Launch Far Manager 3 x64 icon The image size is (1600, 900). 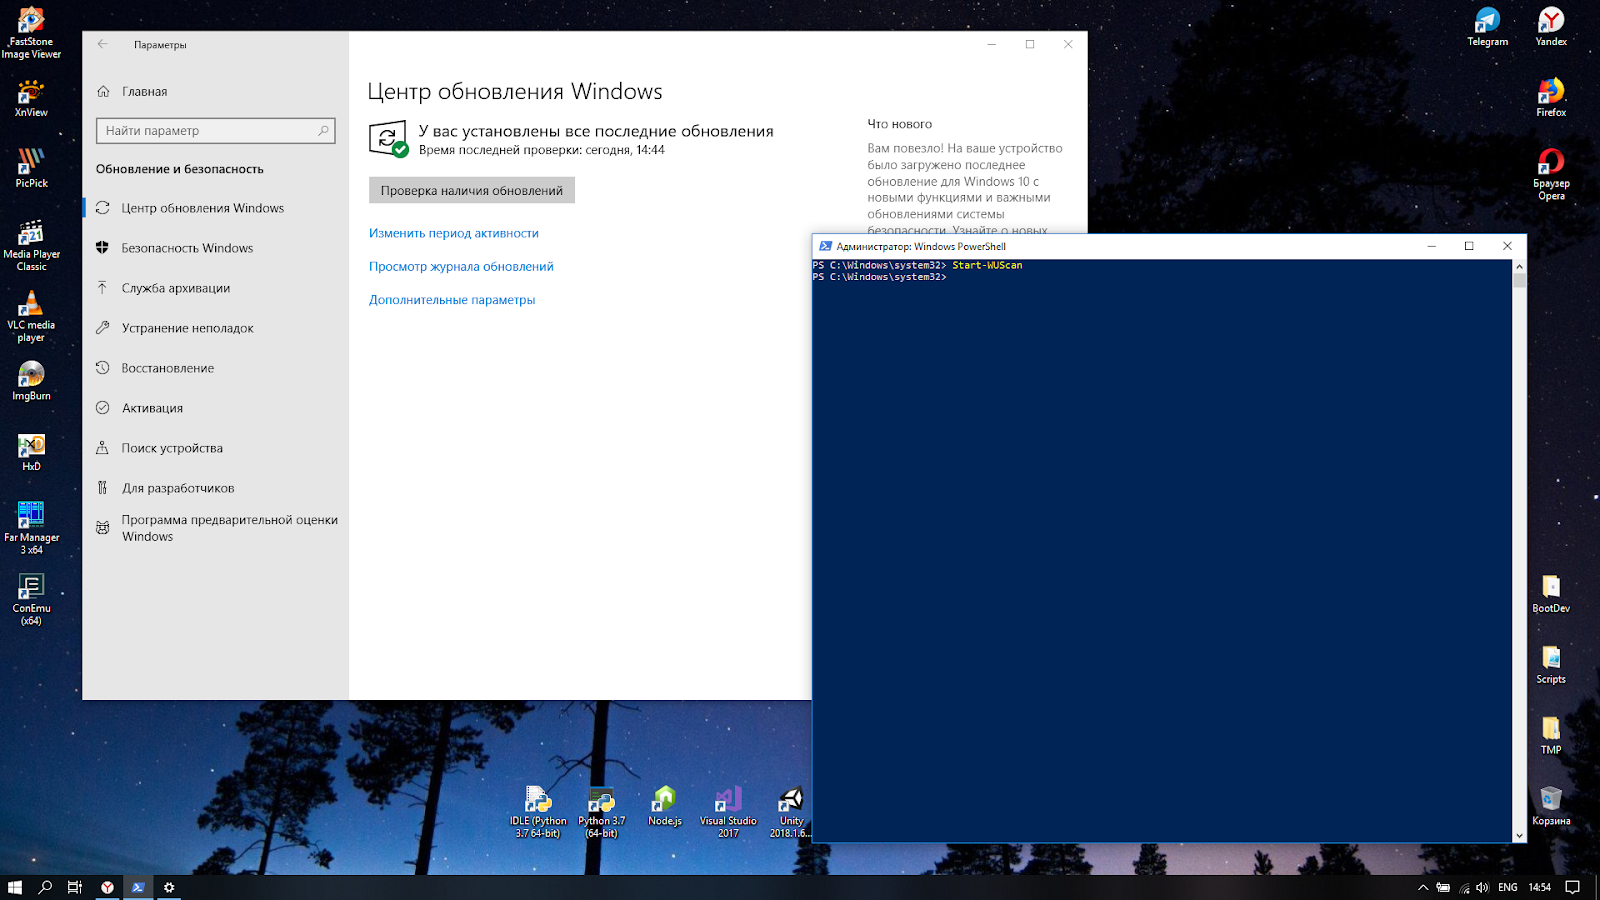[31, 528]
